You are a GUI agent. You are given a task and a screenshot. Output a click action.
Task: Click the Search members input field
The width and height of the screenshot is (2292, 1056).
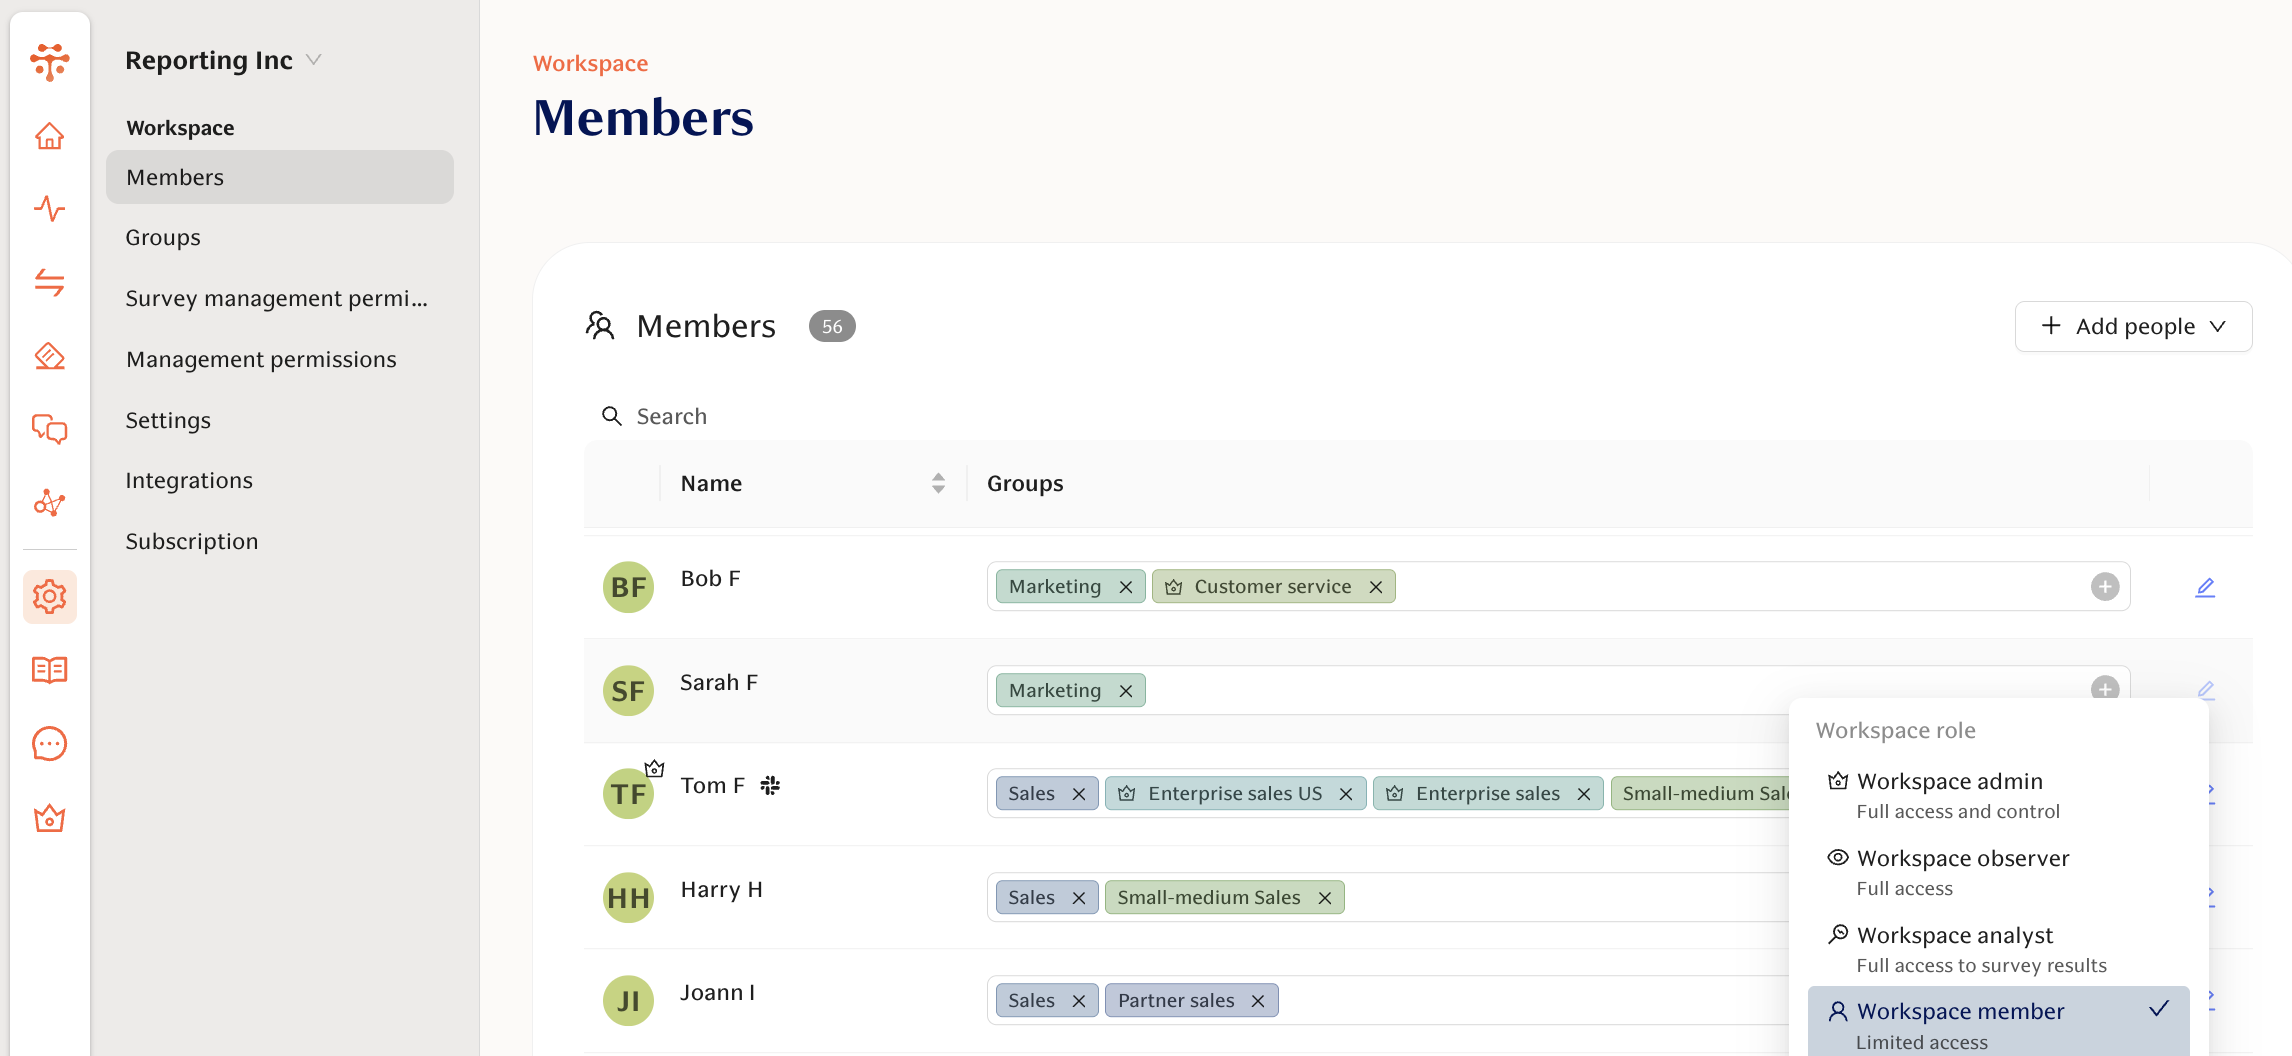(671, 416)
